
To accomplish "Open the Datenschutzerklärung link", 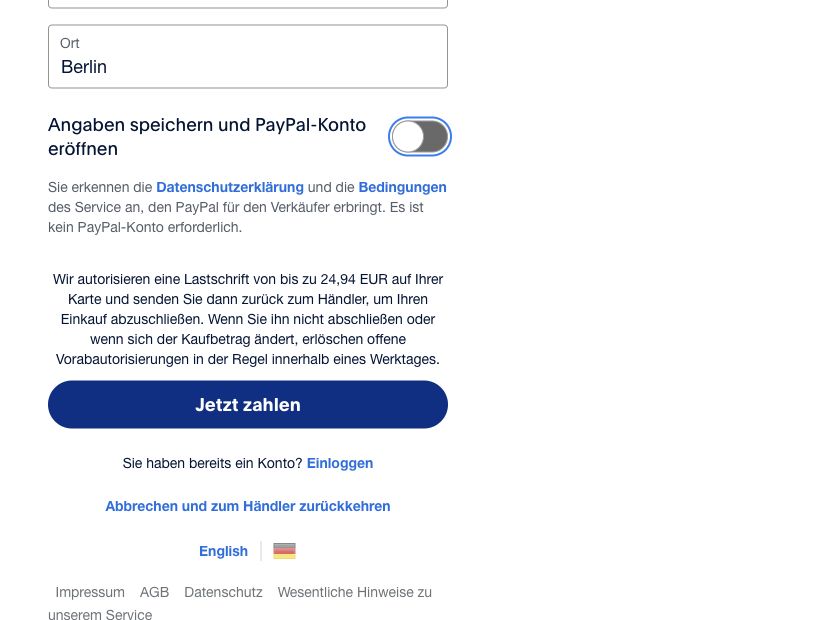I will pos(230,187).
